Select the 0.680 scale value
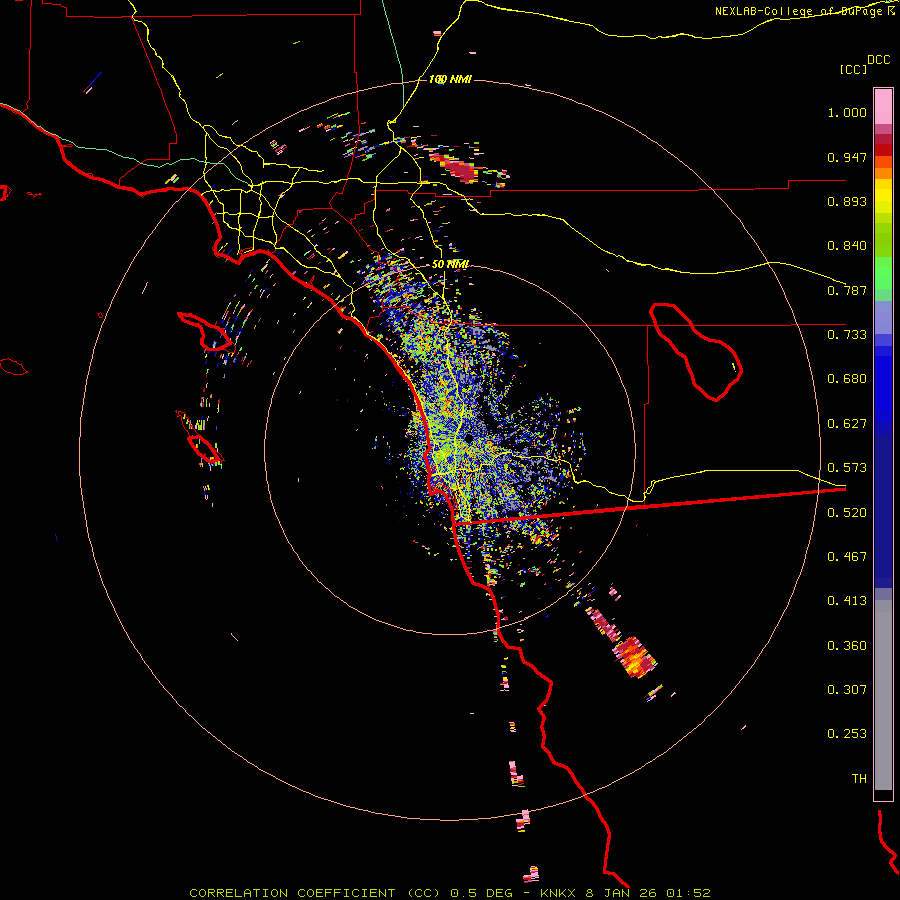Image resolution: width=900 pixels, height=900 pixels. coord(847,379)
